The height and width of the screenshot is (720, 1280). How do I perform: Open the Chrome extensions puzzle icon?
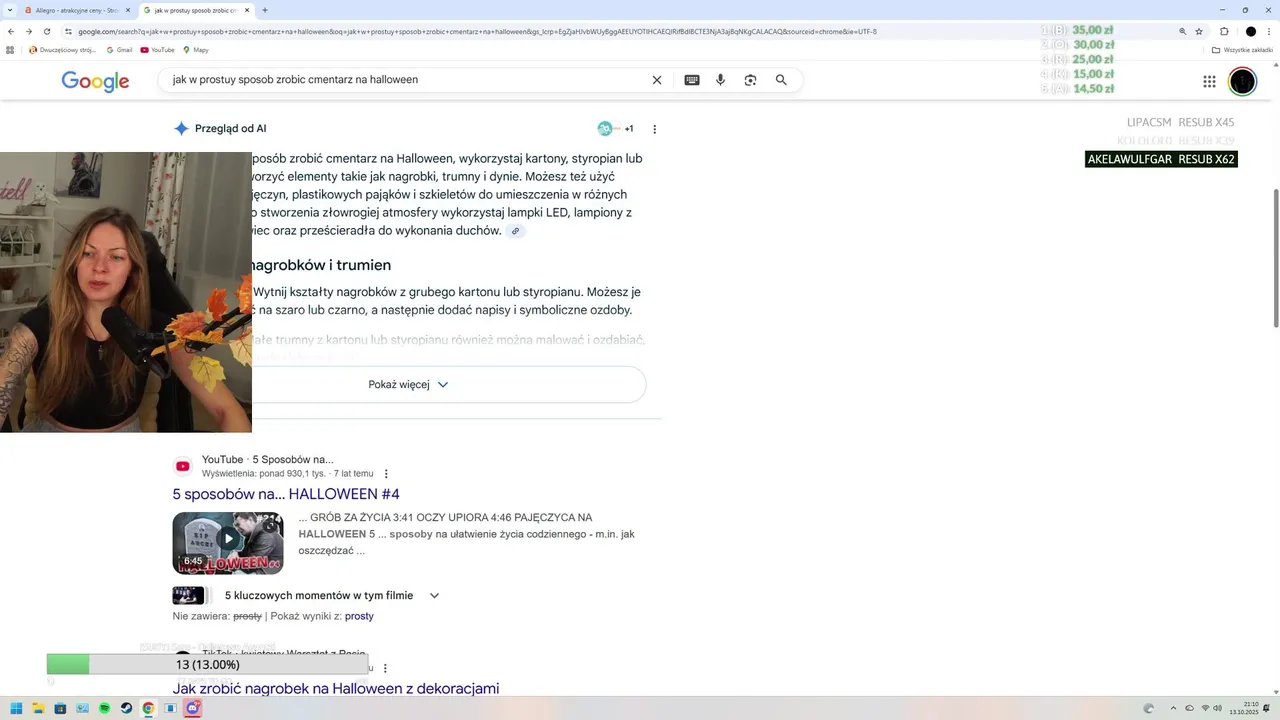[x=1224, y=31]
